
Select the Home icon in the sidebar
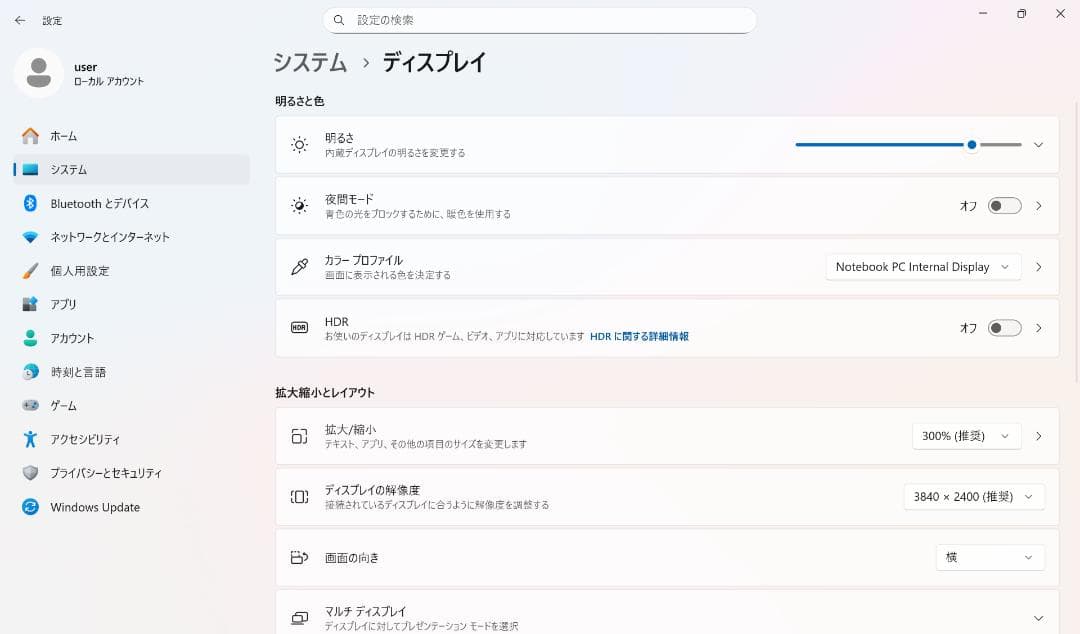[x=31, y=136]
